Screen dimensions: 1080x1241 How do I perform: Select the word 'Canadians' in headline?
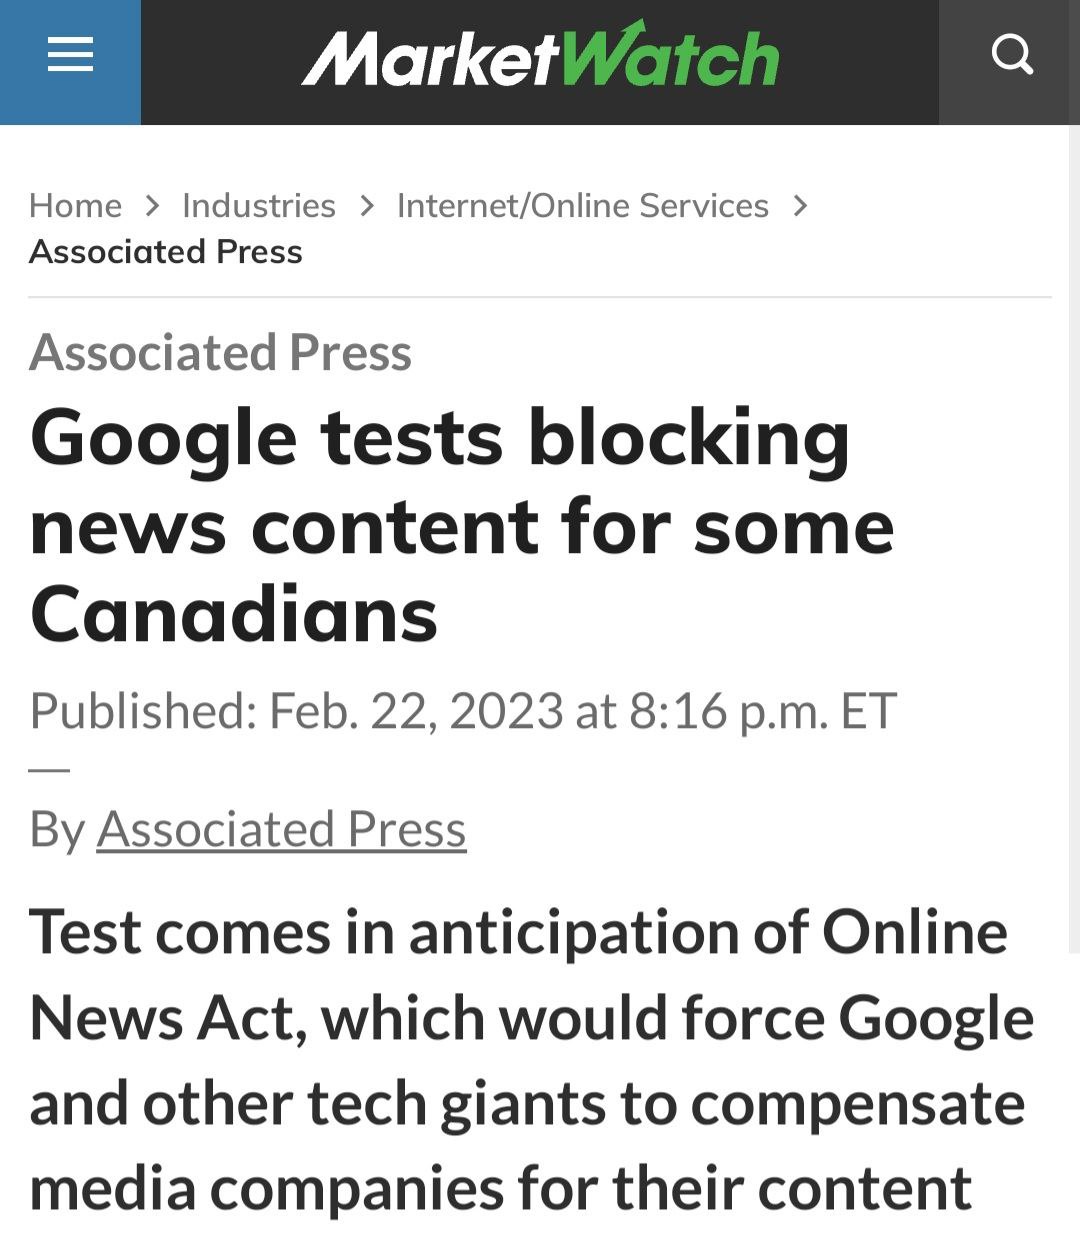(234, 614)
